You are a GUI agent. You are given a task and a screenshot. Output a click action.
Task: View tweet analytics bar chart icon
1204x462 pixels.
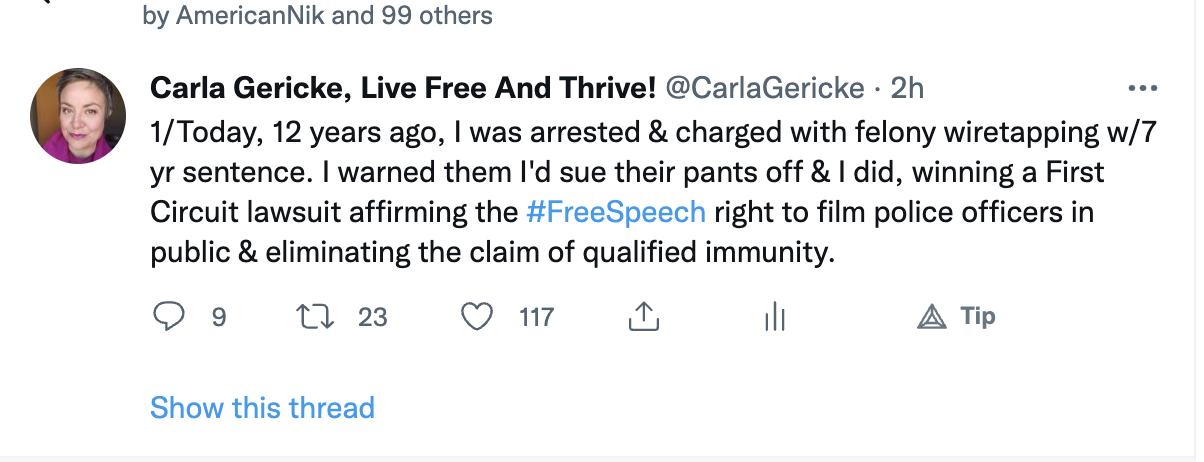tap(775, 317)
